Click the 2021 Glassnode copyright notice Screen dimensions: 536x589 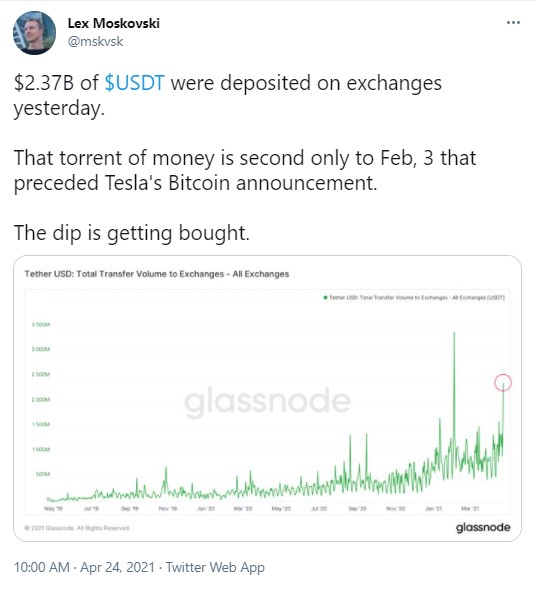[77, 528]
